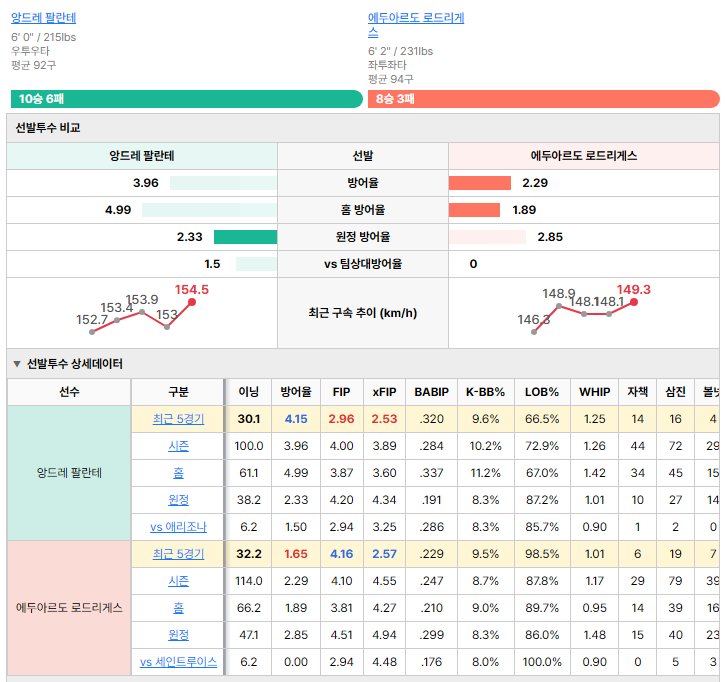The image size is (726, 682).
Task: Click the 구분 column header
Action: click(178, 392)
